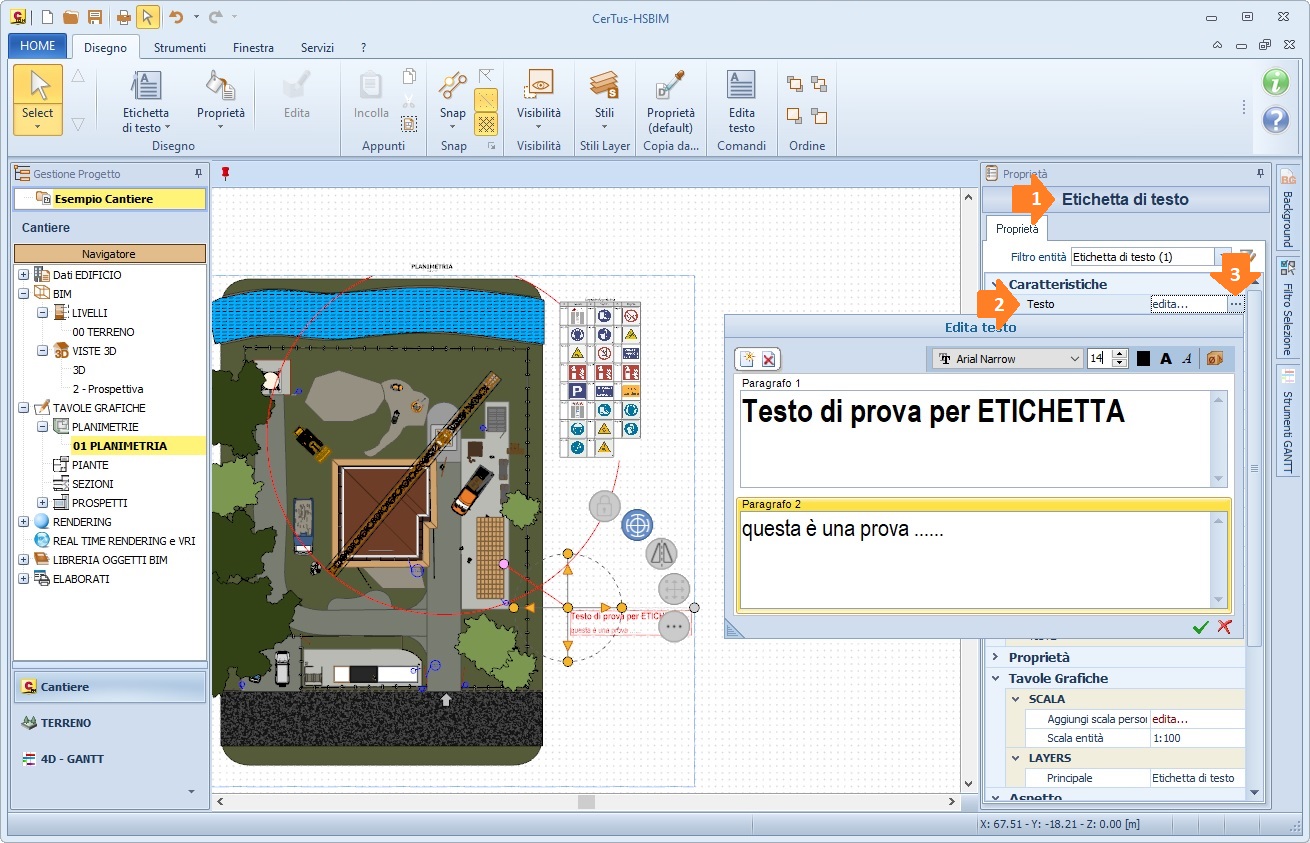Open the 4D - GANTT section
Screen dimensions: 1310x843
[x=109, y=759]
